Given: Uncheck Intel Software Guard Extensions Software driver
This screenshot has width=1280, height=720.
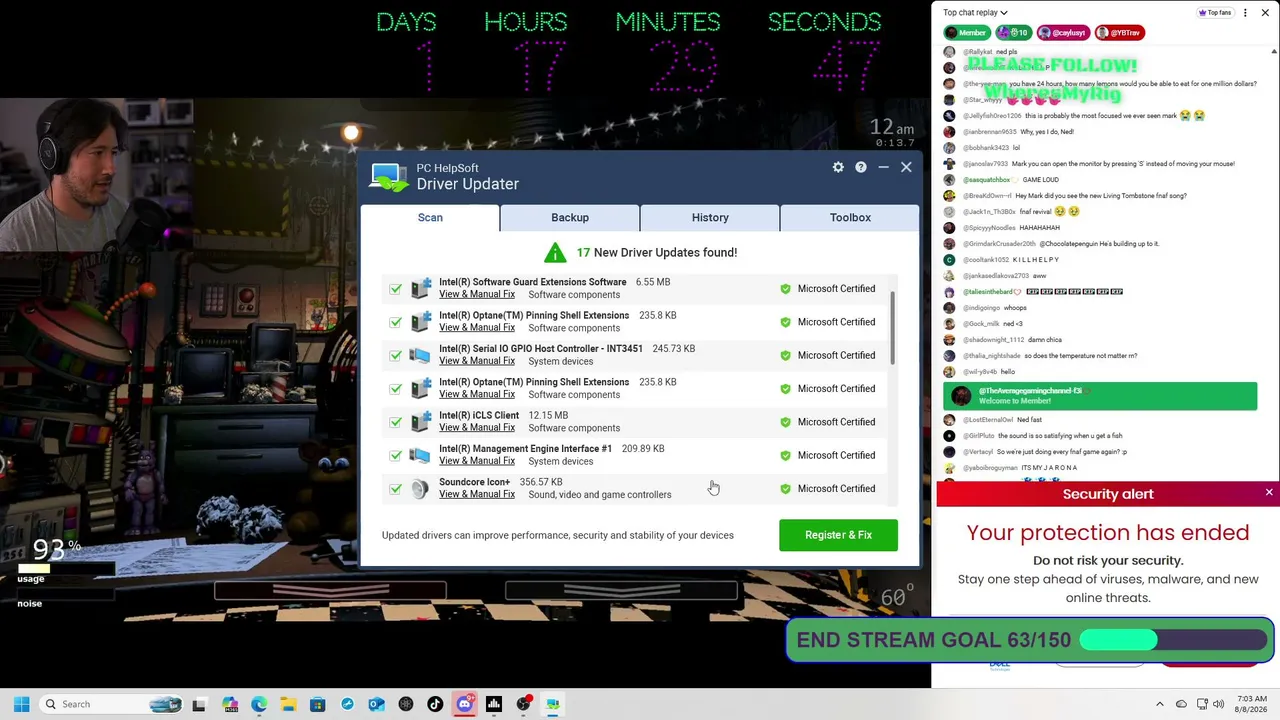Looking at the screenshot, I should point(396,289).
